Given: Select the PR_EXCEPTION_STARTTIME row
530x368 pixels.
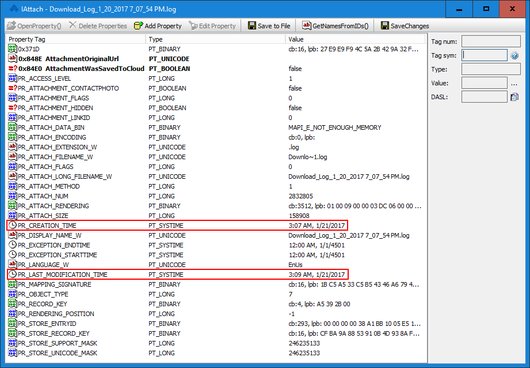Looking at the screenshot, I should [x=216, y=255].
